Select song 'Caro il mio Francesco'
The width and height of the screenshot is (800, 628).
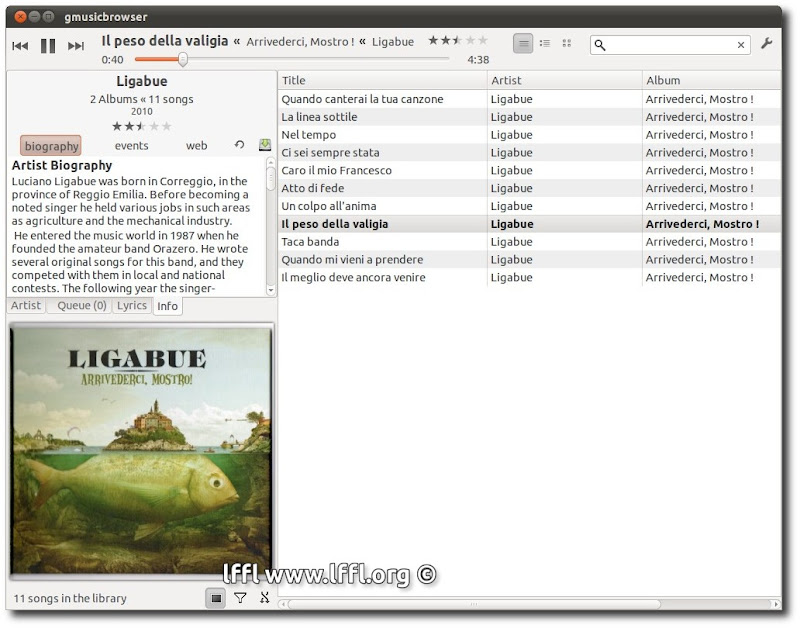tap(529, 170)
